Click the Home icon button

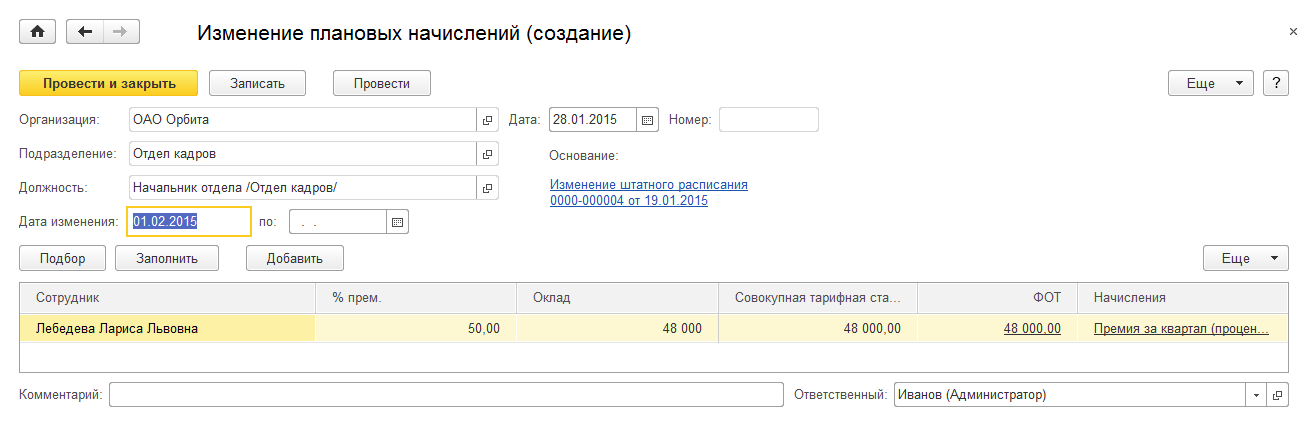point(38,32)
